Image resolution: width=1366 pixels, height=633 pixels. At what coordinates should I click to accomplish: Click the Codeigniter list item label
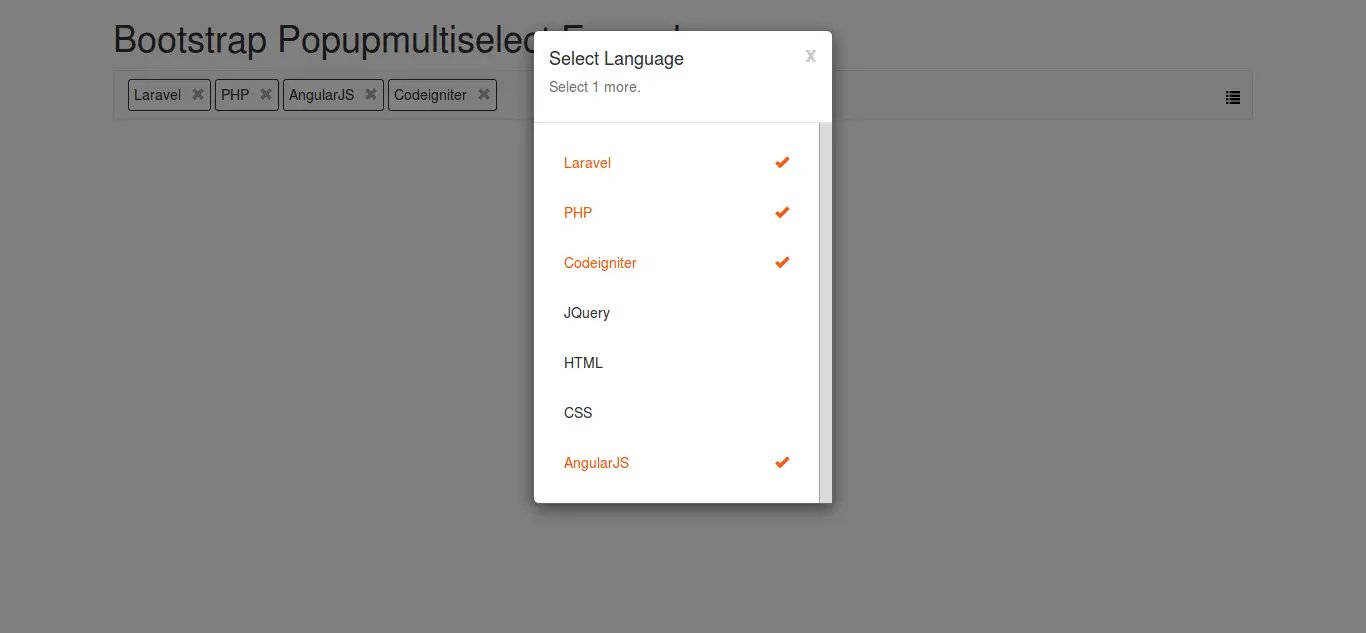pyautogui.click(x=600, y=263)
